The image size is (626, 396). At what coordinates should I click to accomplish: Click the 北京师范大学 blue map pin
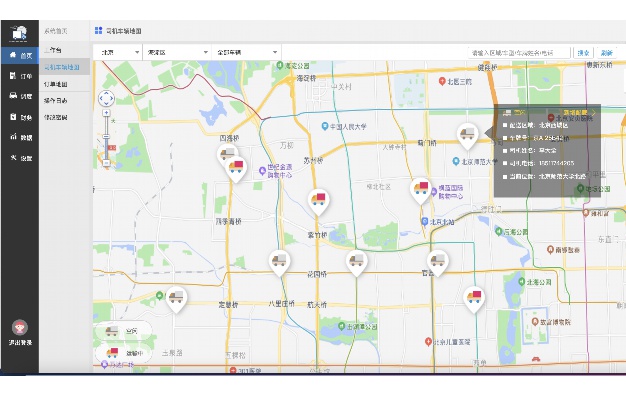pos(456,162)
